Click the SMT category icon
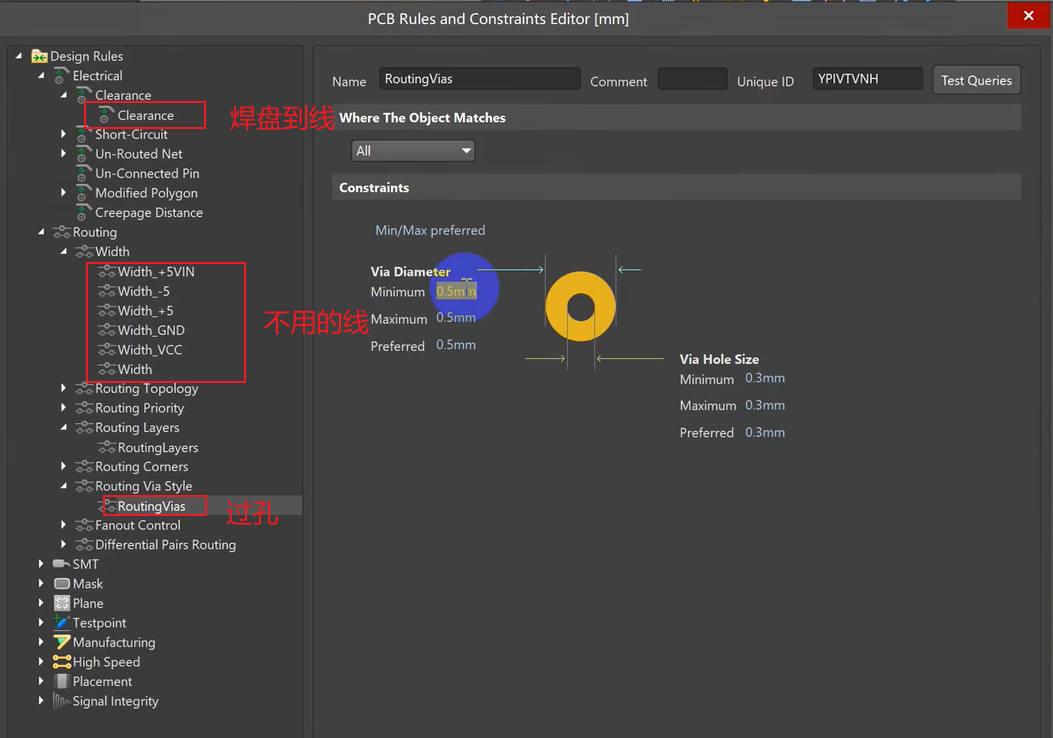1053x738 pixels. pyautogui.click(x=62, y=564)
